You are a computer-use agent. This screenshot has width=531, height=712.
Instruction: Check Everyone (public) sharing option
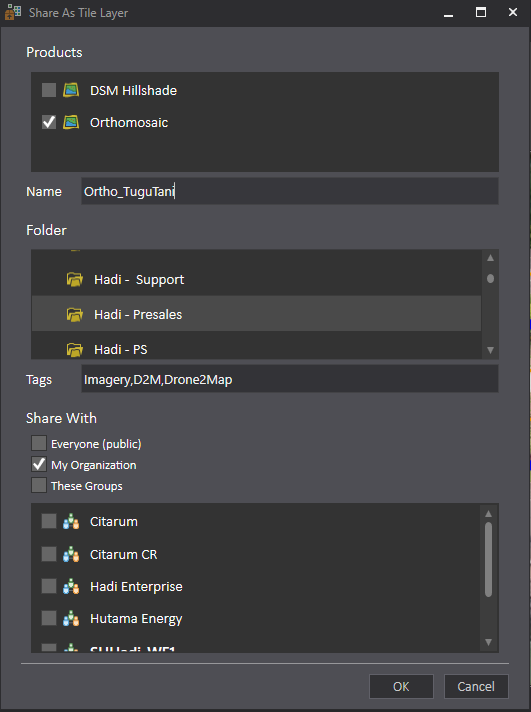point(39,443)
